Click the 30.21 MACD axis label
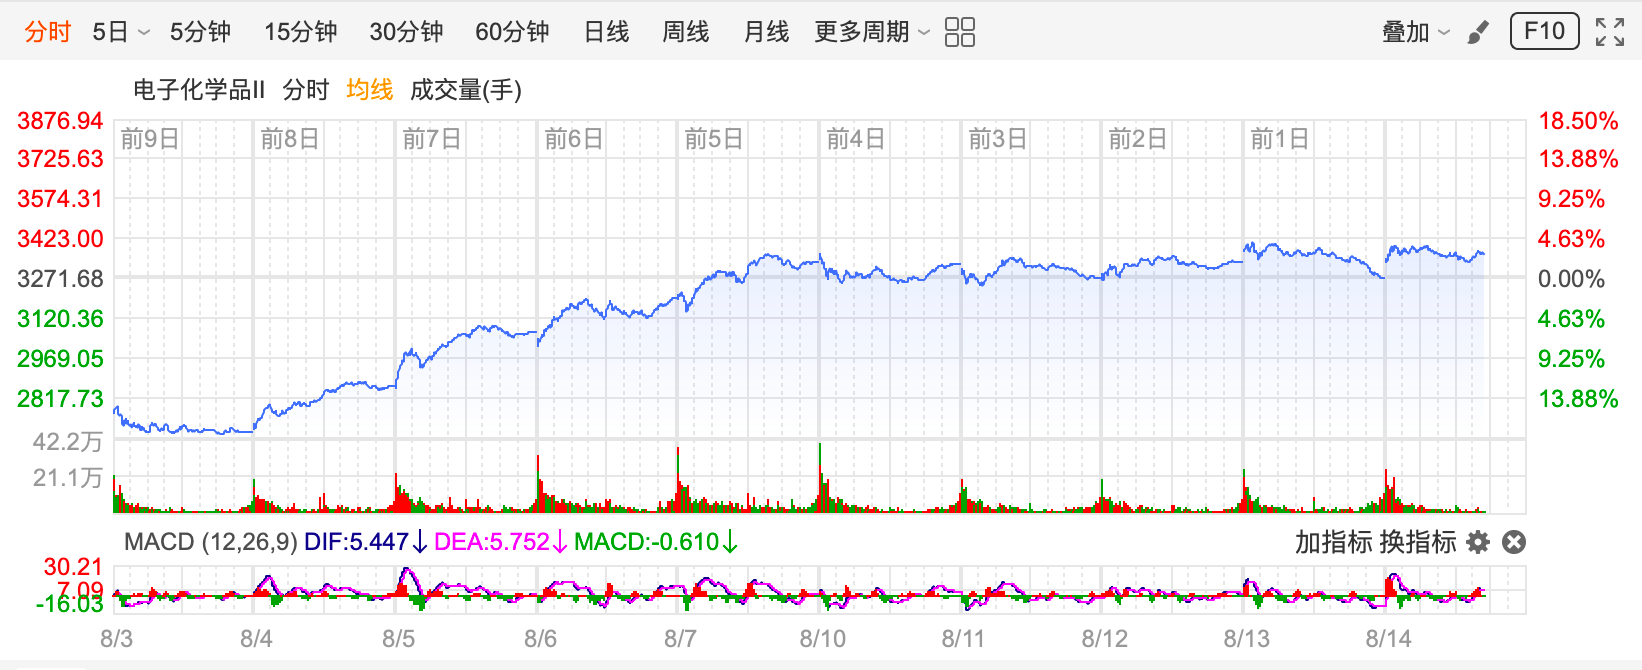 (74, 567)
